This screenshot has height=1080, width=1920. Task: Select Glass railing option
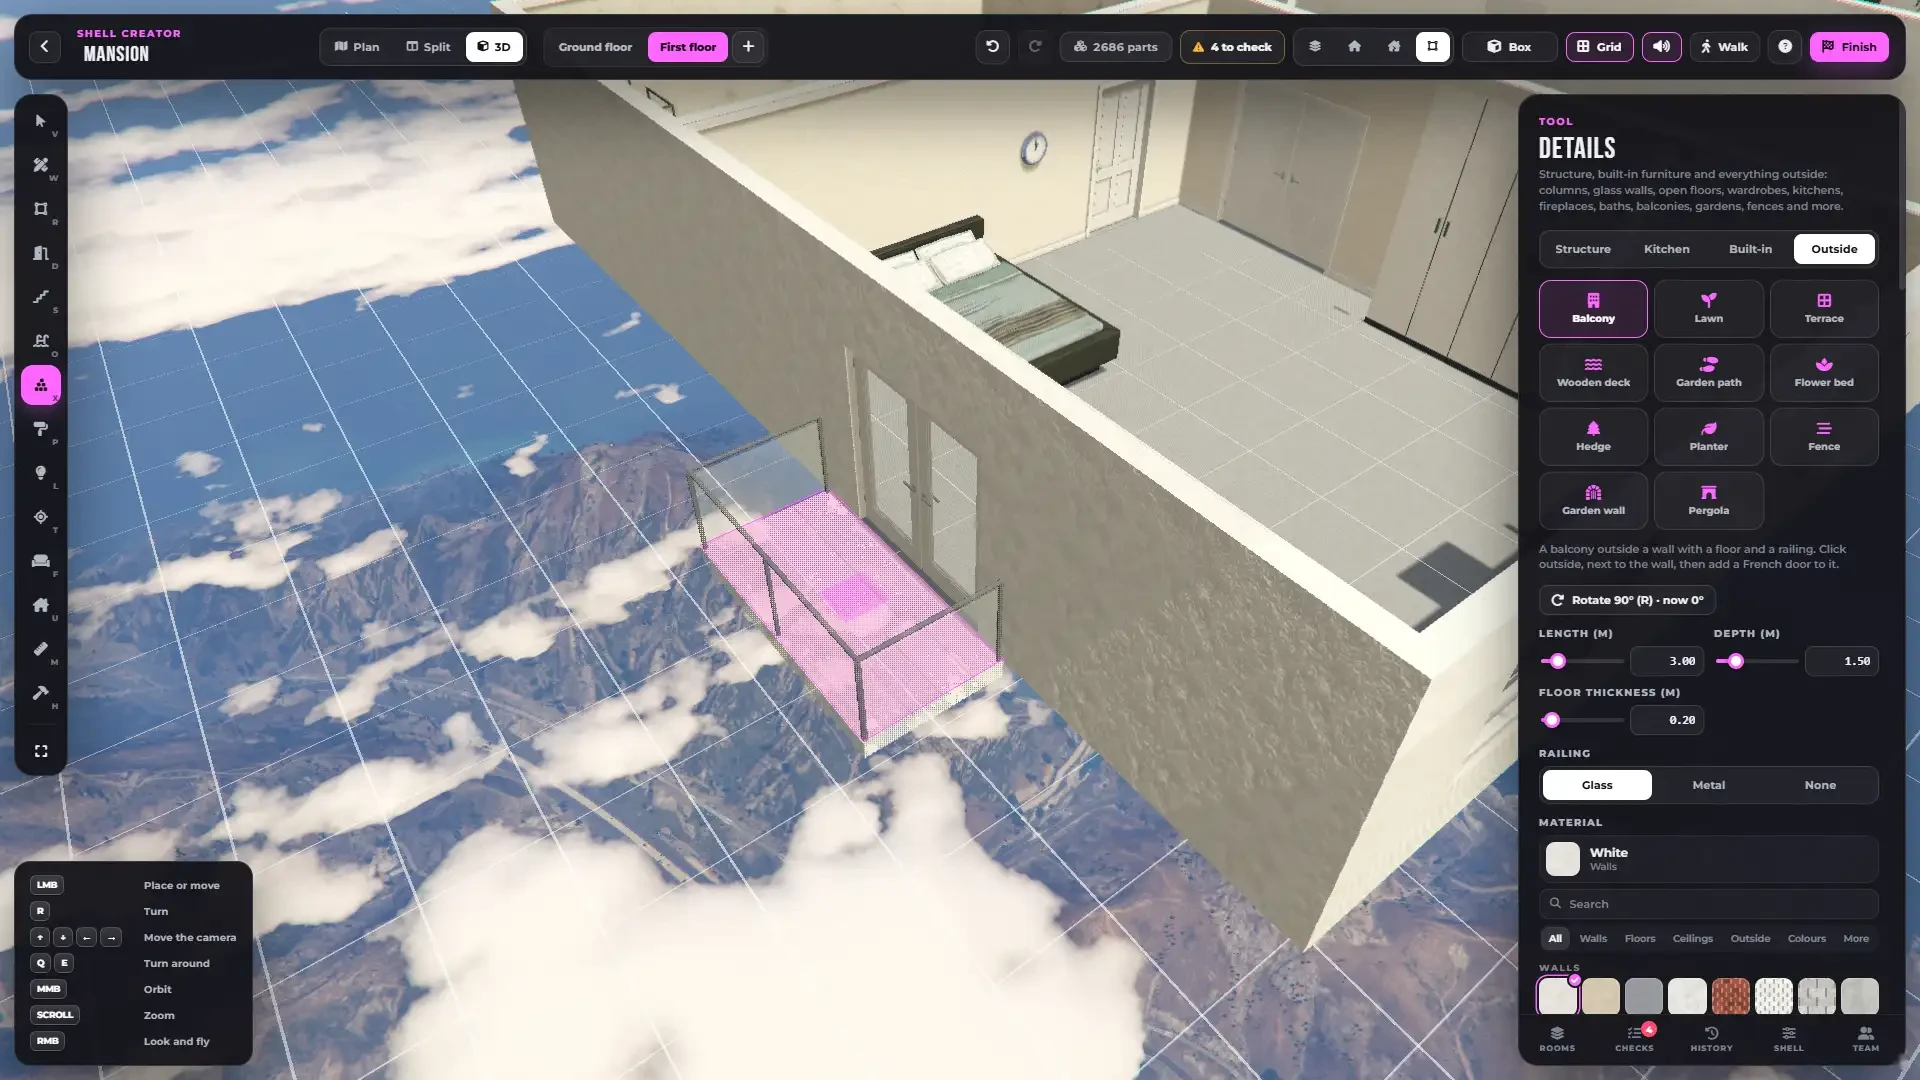coord(1597,785)
